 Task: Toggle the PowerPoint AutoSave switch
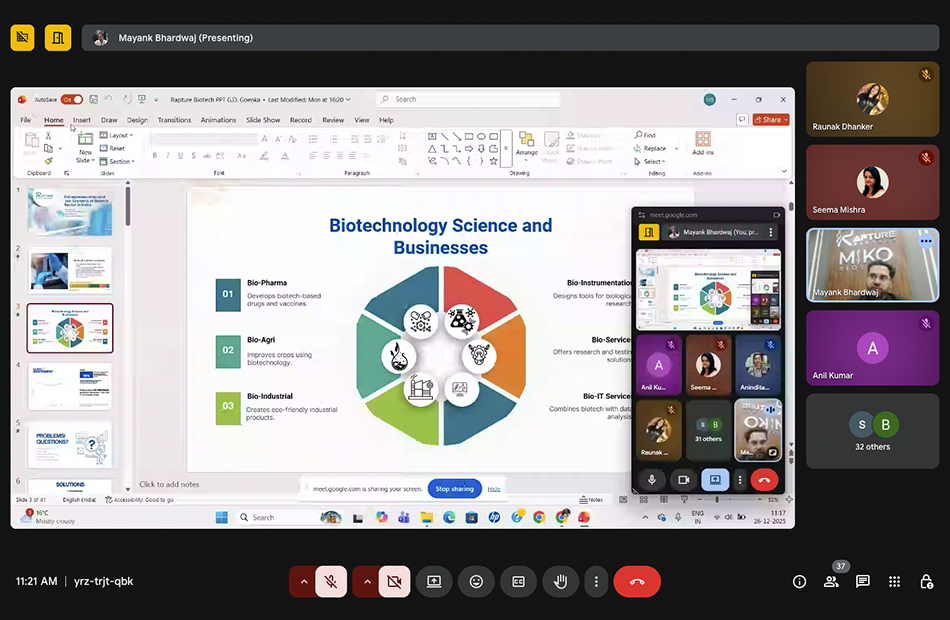pos(71,100)
